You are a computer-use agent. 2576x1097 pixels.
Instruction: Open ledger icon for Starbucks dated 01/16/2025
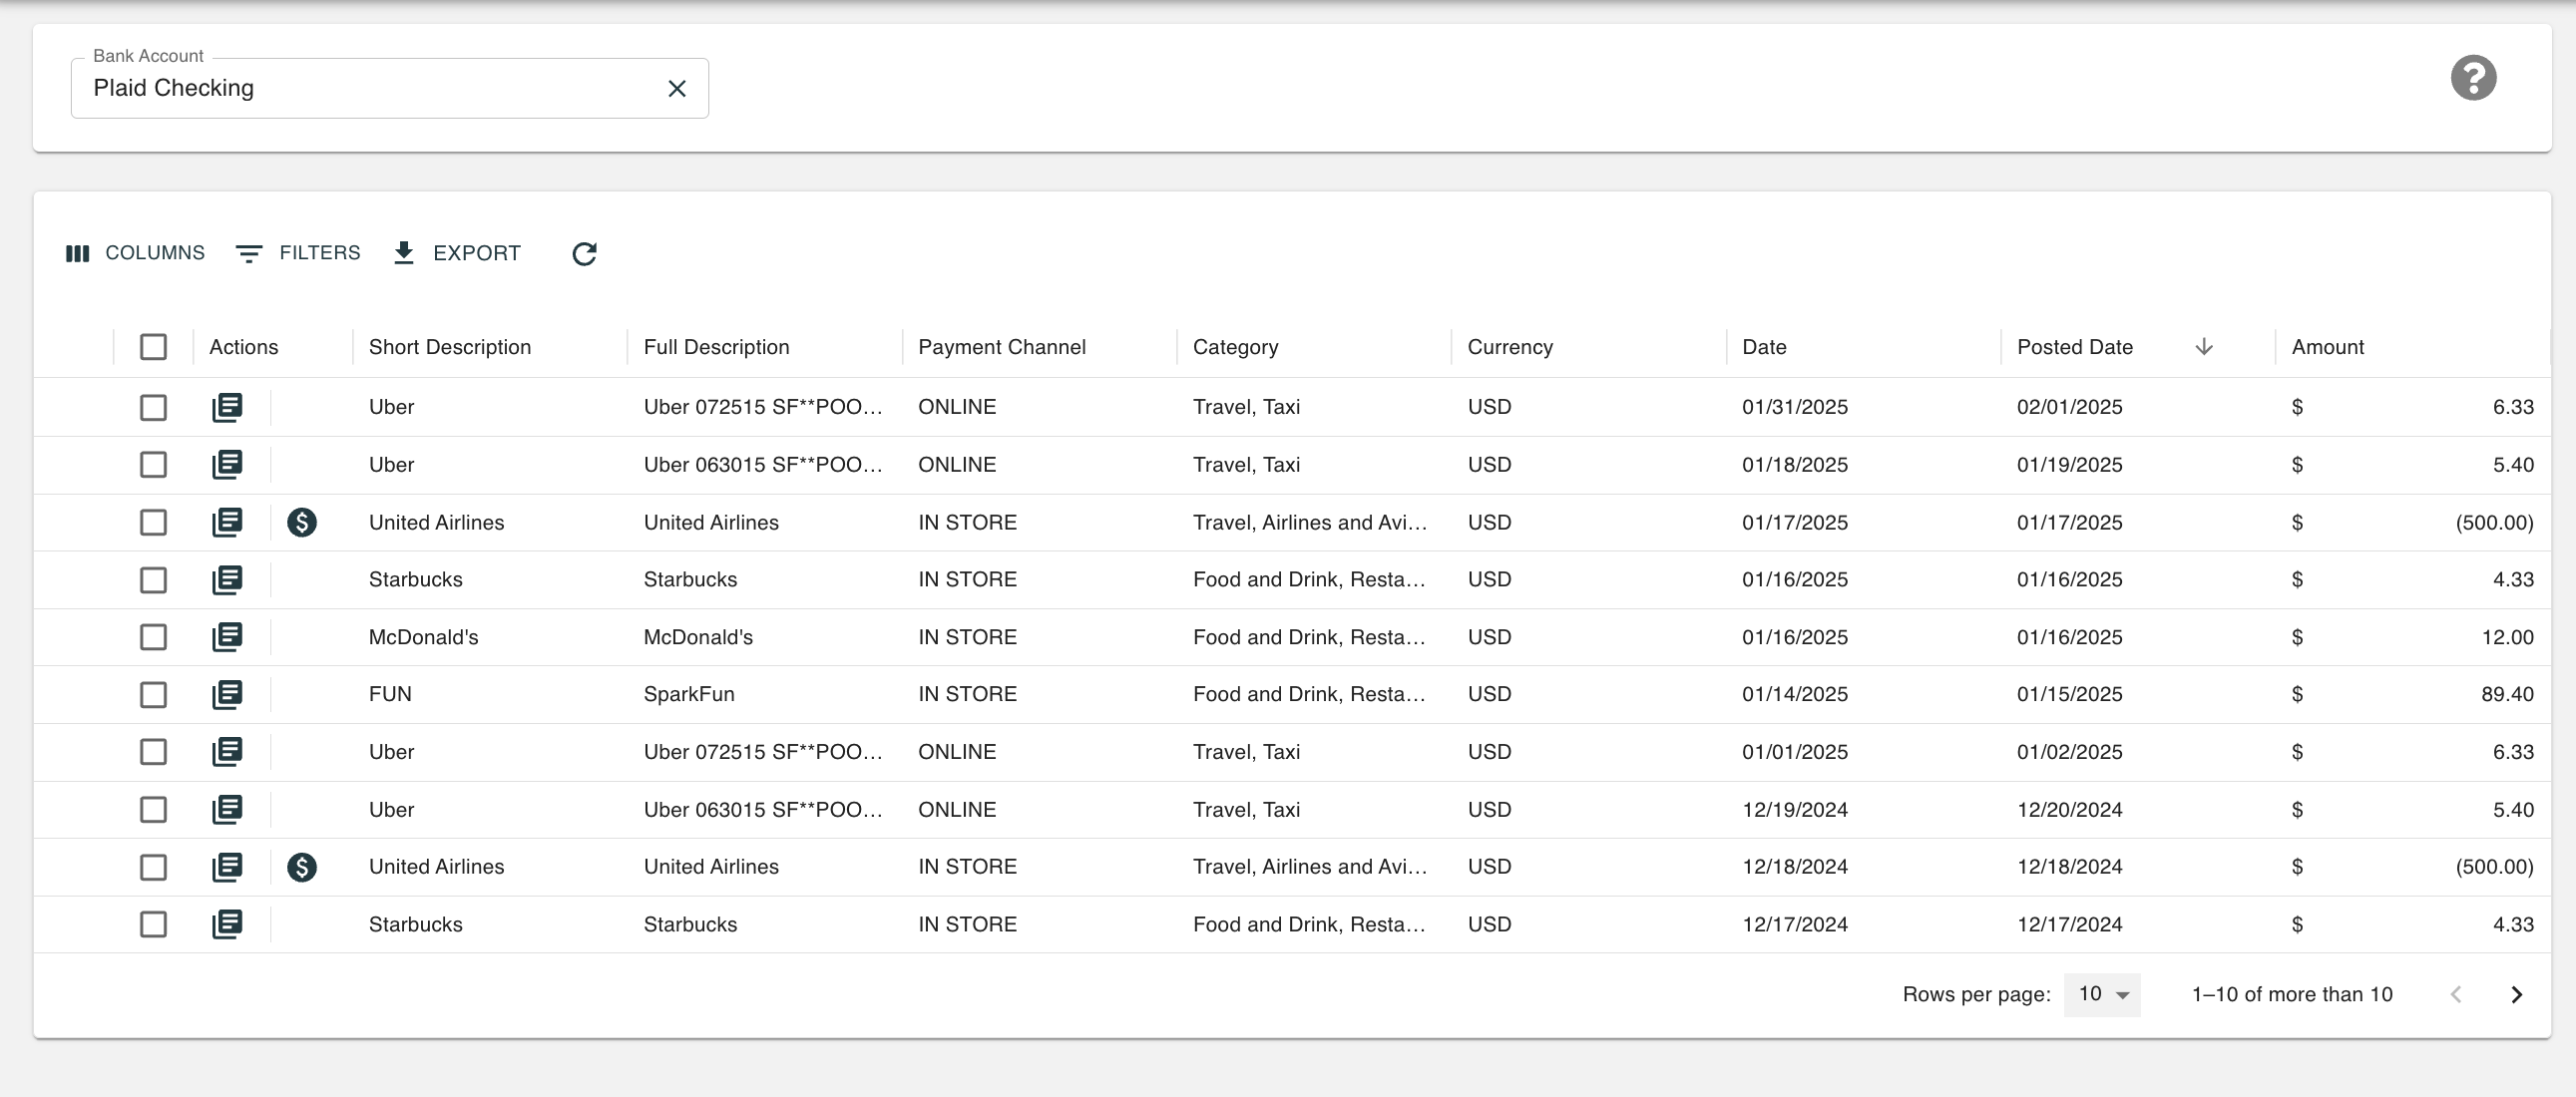point(227,579)
